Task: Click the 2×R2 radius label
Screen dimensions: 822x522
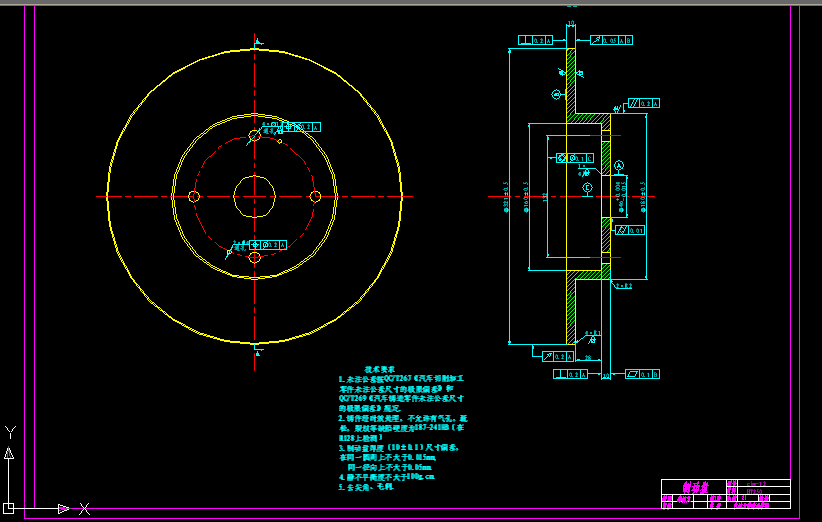Action: click(624, 286)
